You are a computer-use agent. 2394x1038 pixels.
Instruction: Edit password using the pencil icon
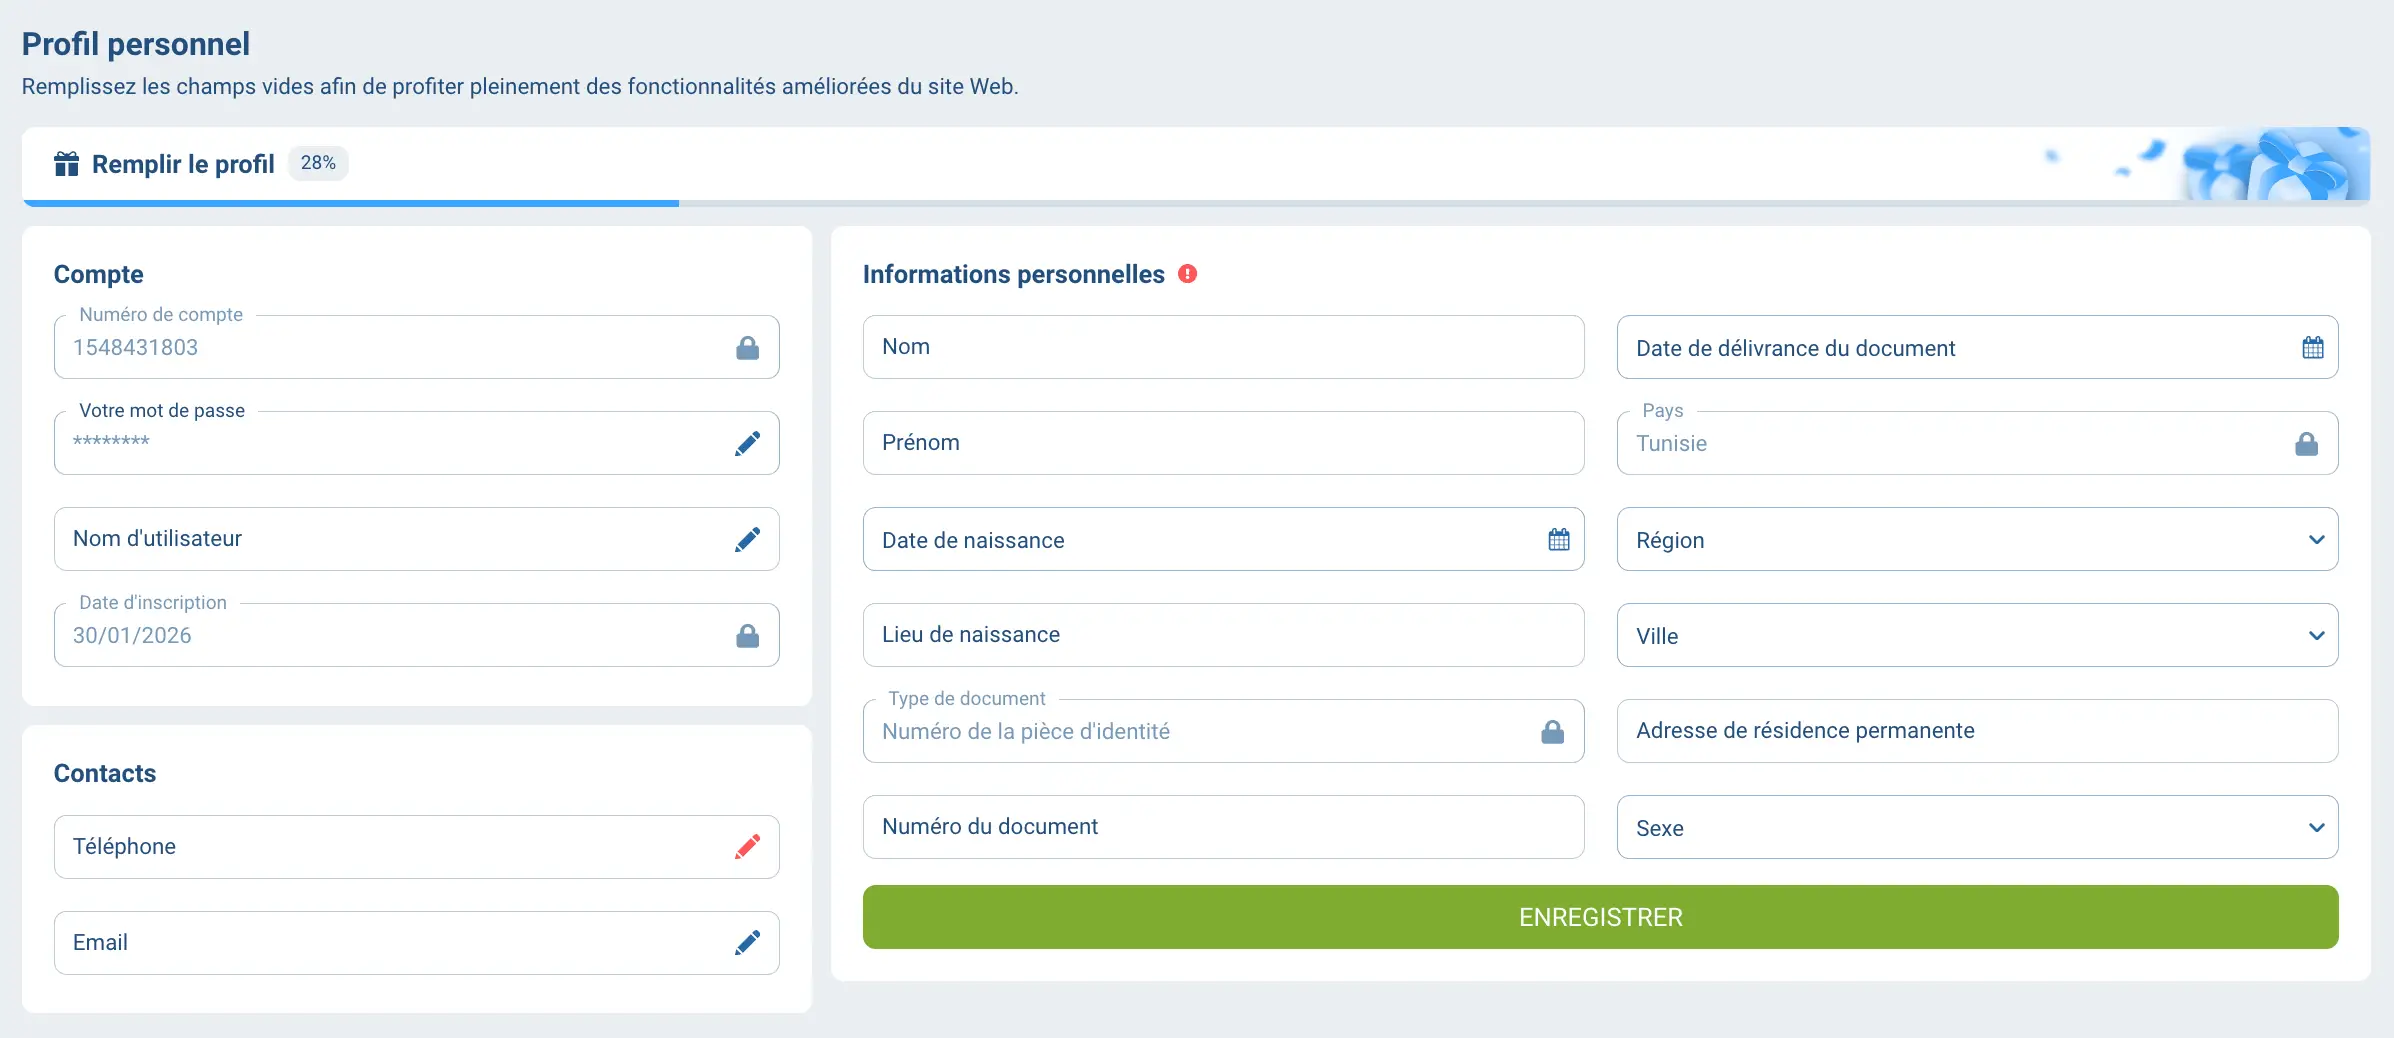point(747,444)
